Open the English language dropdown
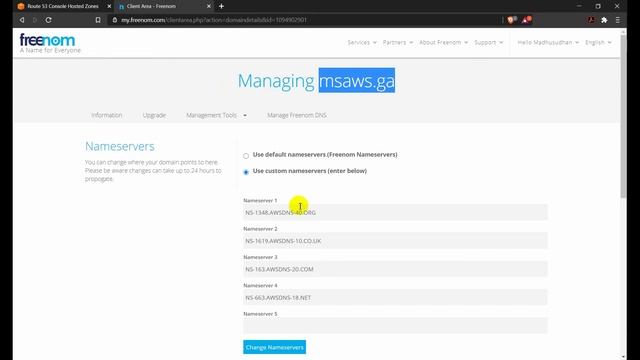 pyautogui.click(x=598, y=42)
